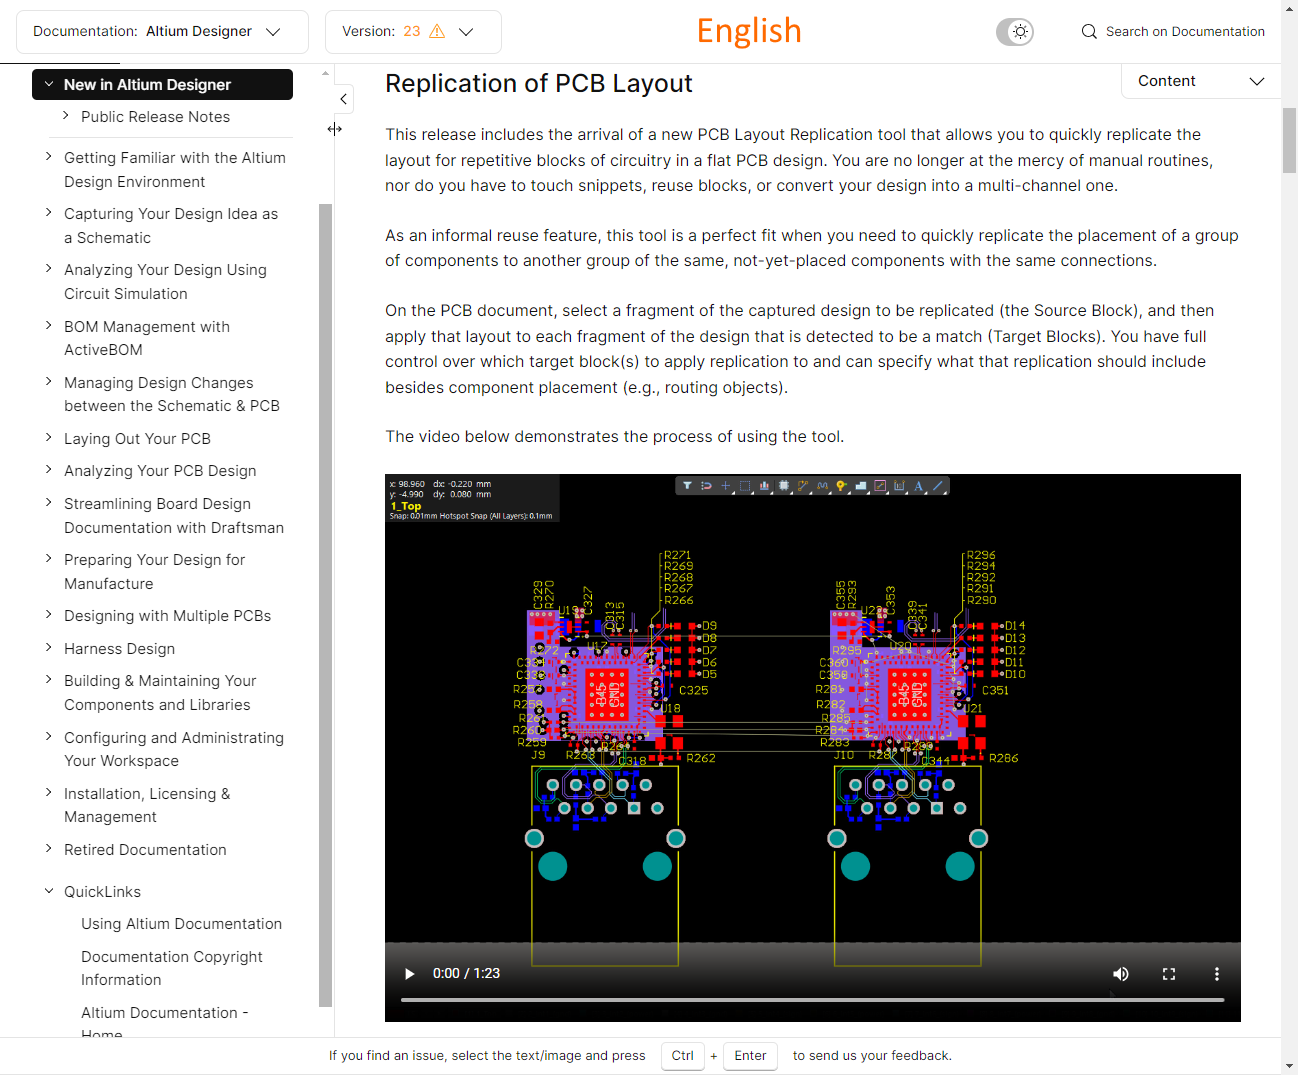Open Managing Design Changes between Schematic & PCB

pyautogui.click(x=172, y=394)
